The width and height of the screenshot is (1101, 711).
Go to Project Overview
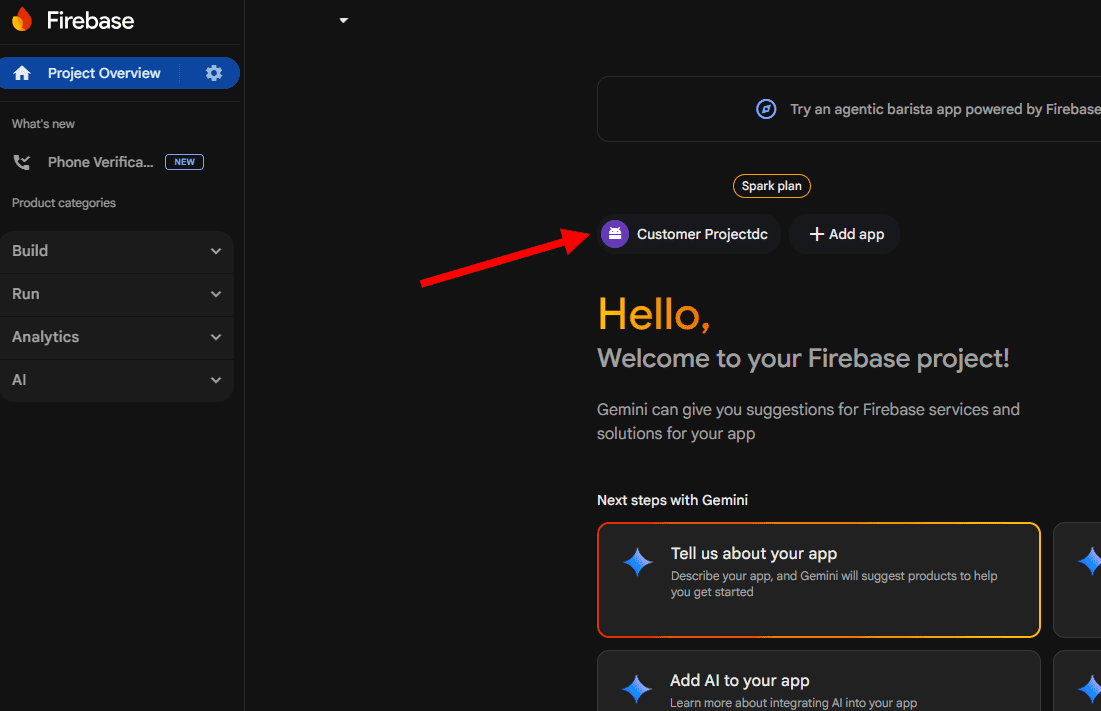[104, 73]
